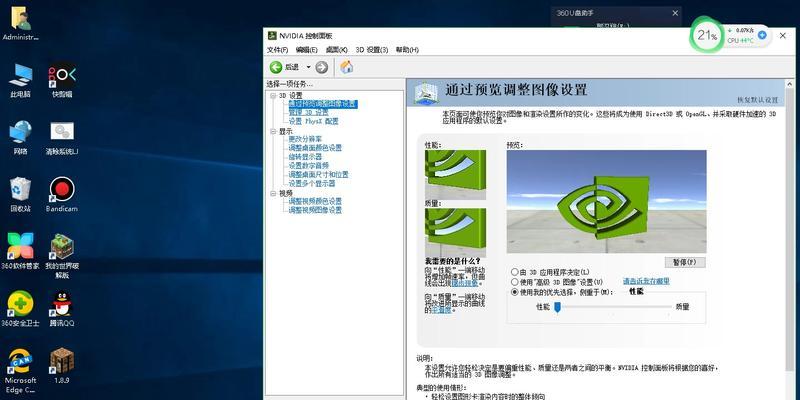
Task: Select 调整桌面颜色设置 in task tree
Action: tap(315, 148)
